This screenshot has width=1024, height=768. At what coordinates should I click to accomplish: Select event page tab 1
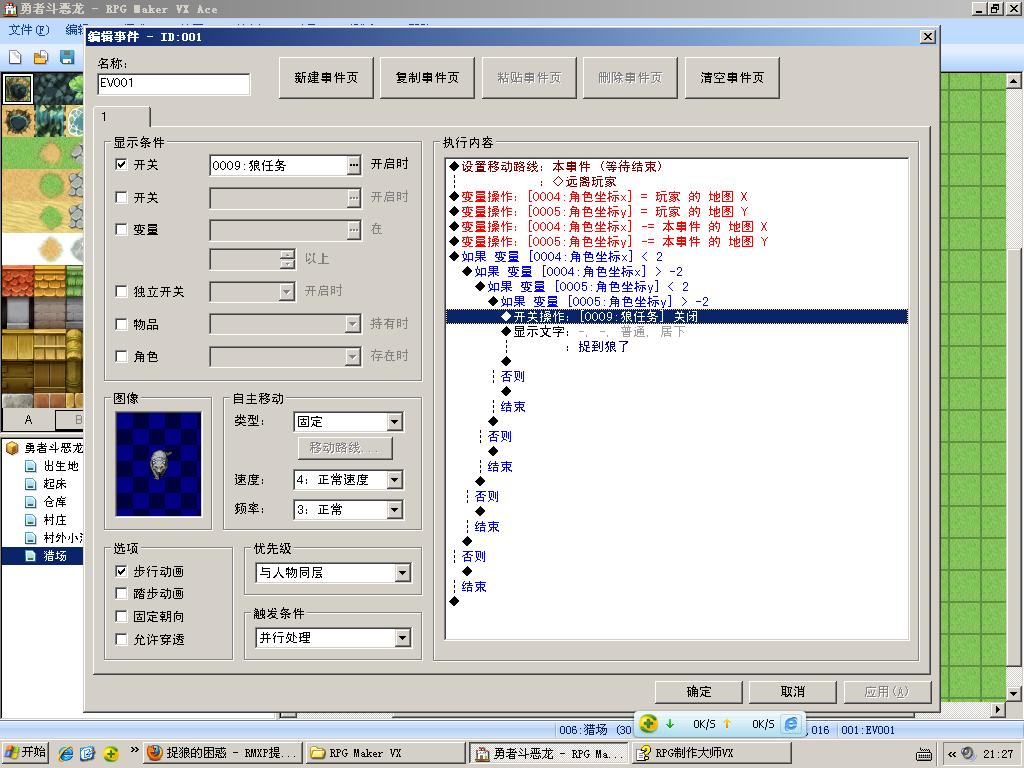[x=122, y=117]
